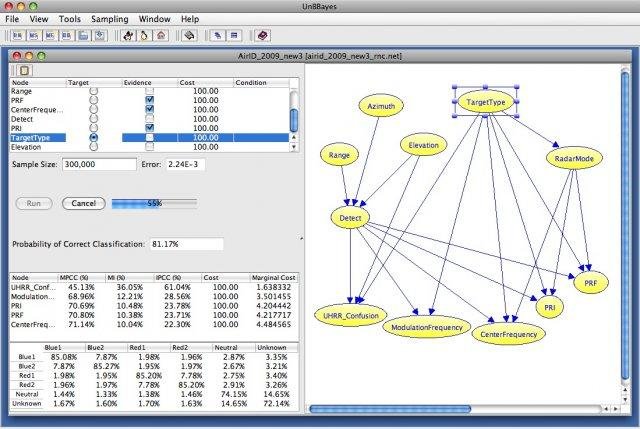Click the node table scrollbar up arrow
This screenshot has height=429, width=640.
coord(294,138)
